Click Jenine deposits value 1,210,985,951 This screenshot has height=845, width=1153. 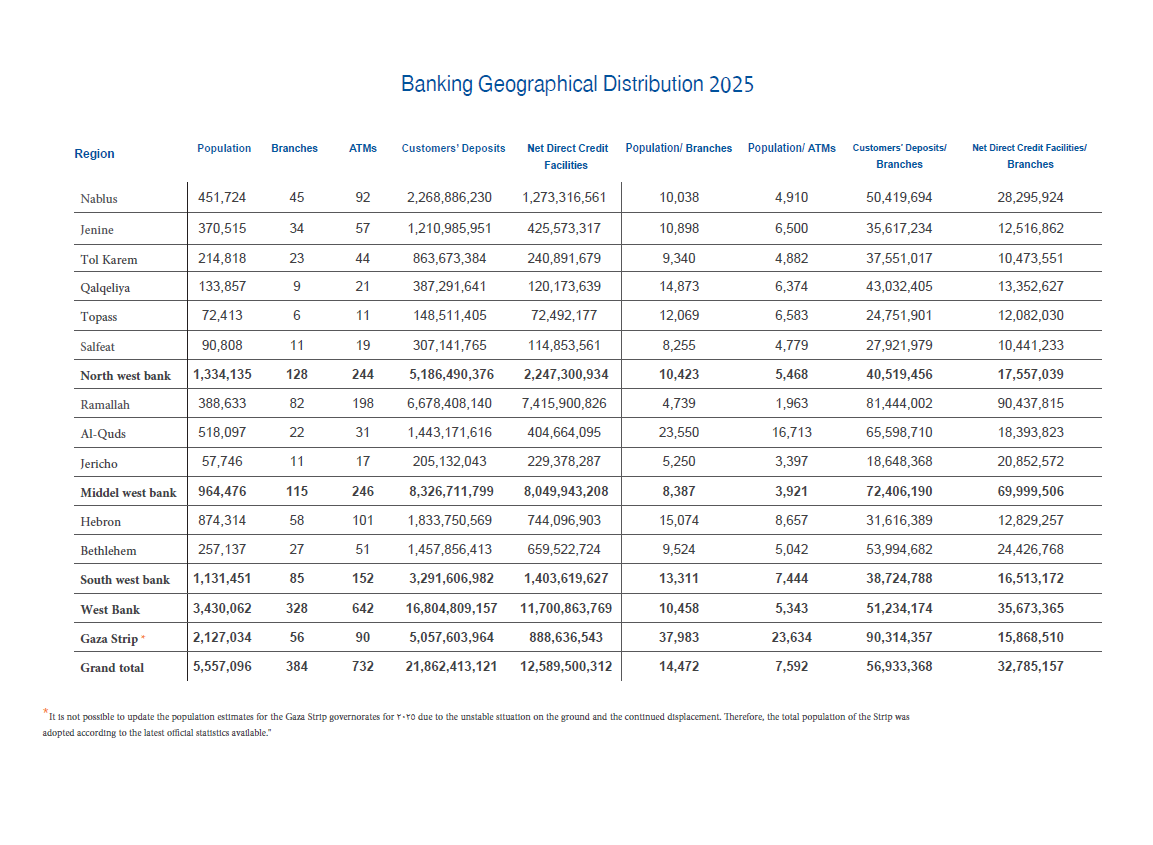(x=449, y=228)
